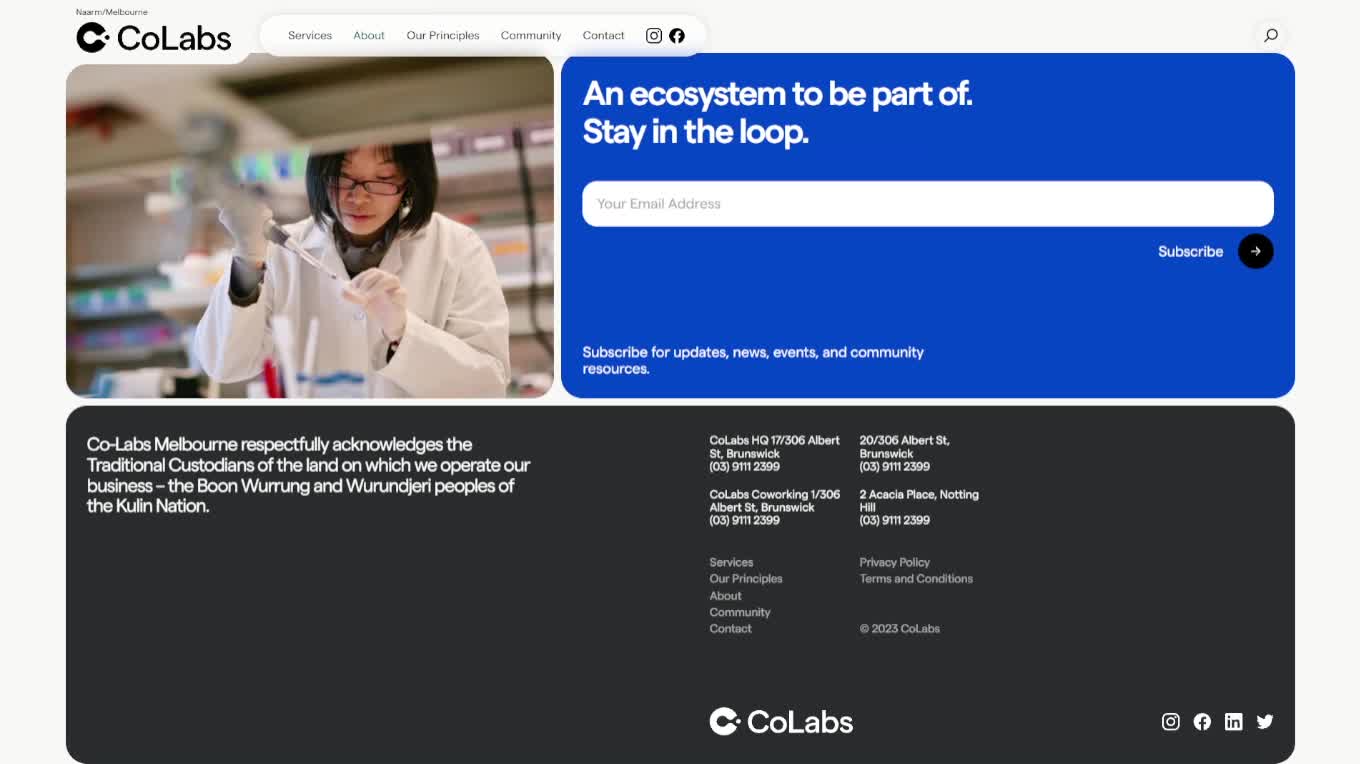
Task: Open Instagram icon in the footer
Action: (1171, 721)
